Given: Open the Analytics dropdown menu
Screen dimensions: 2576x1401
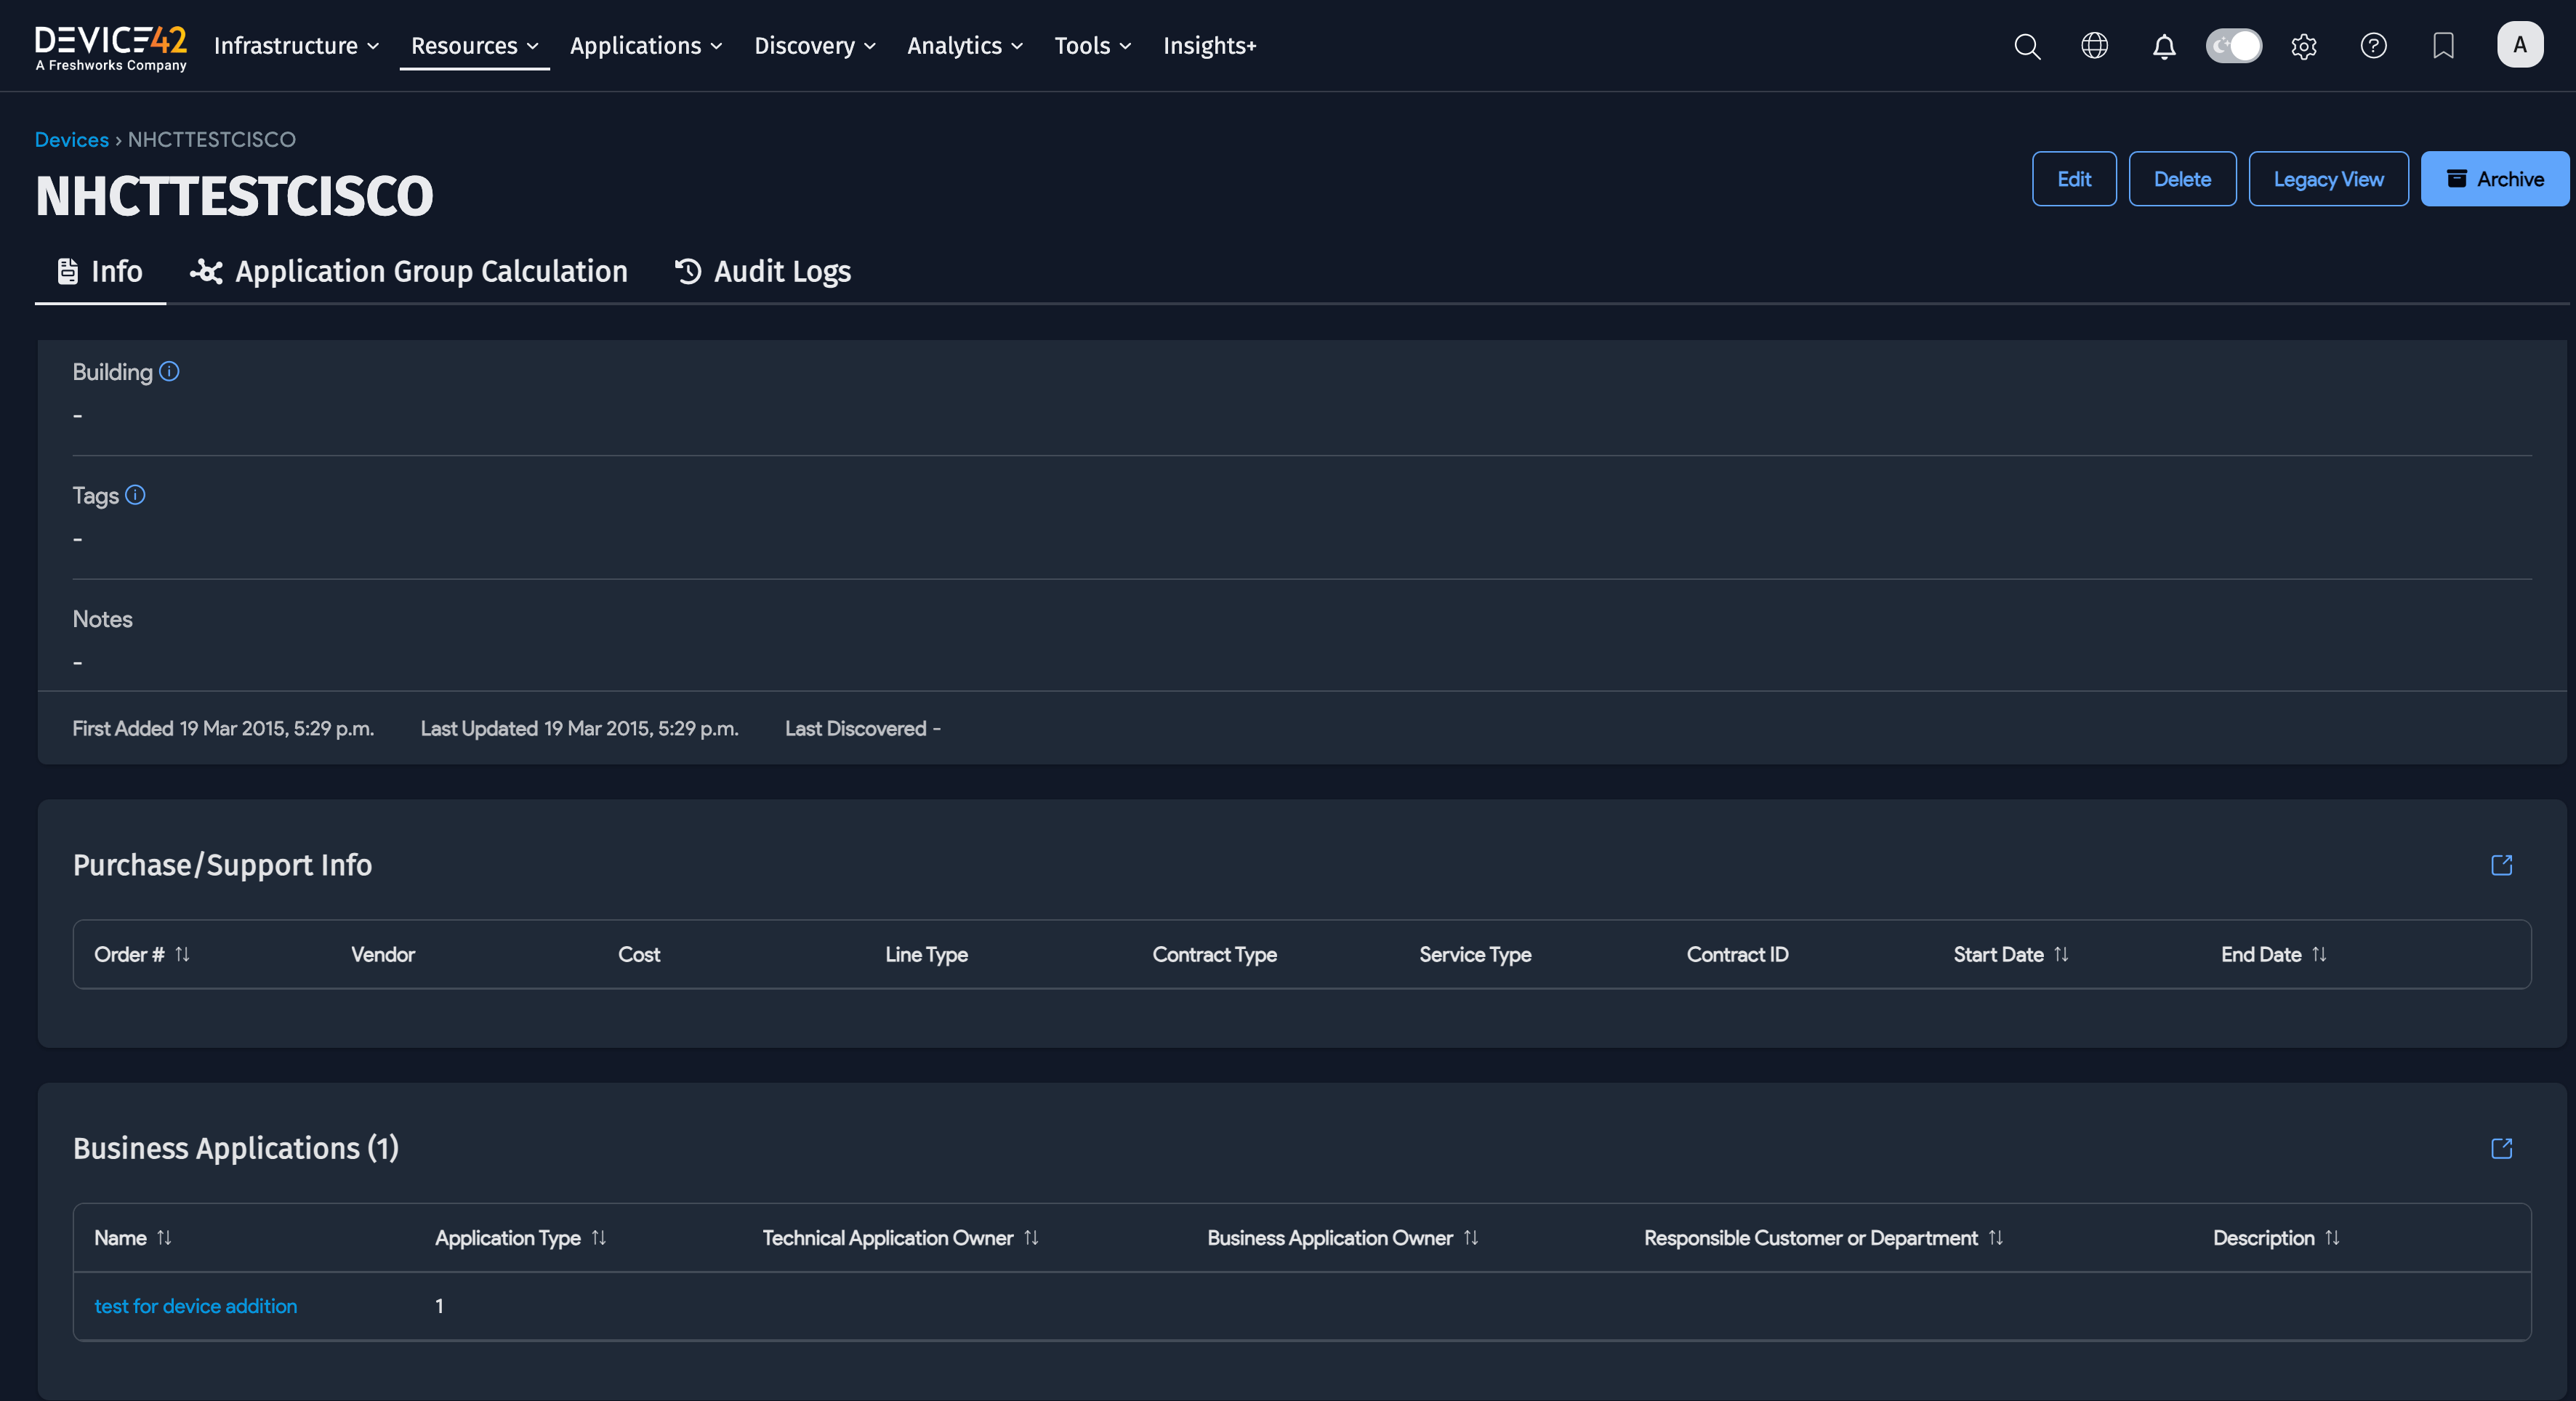Looking at the screenshot, I should point(964,46).
